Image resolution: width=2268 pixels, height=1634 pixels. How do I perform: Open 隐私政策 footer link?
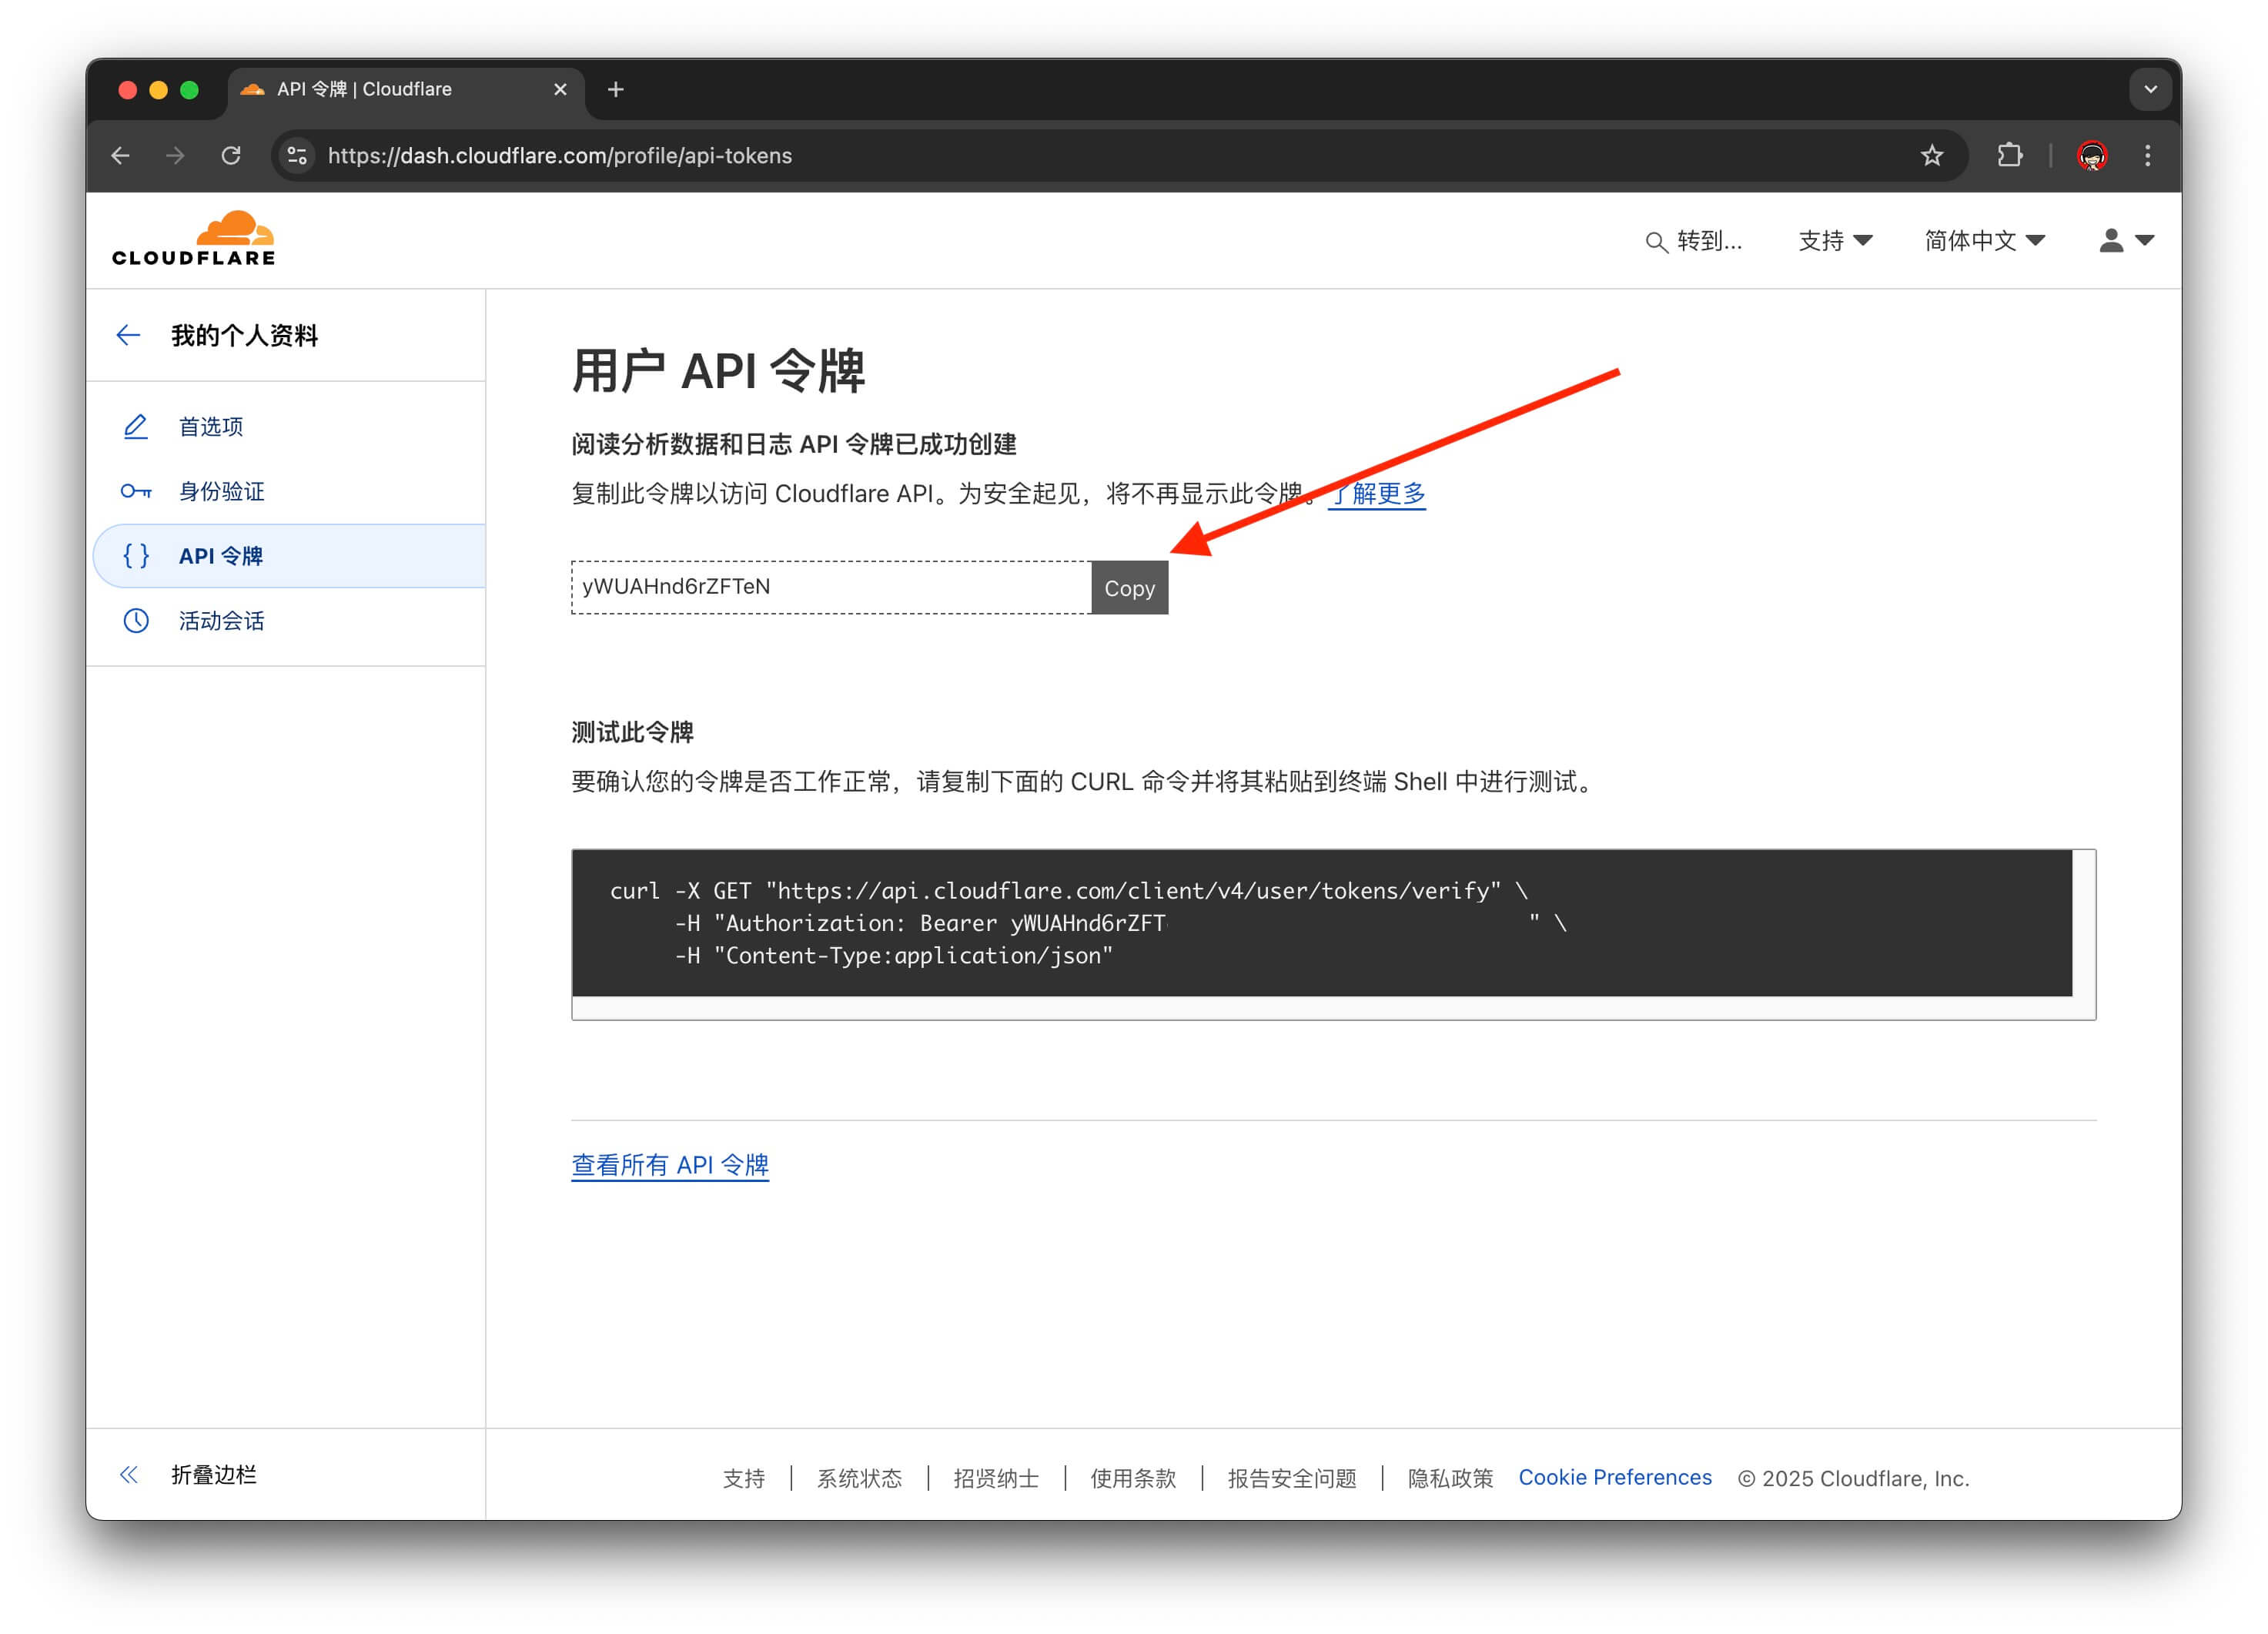tap(1450, 1479)
